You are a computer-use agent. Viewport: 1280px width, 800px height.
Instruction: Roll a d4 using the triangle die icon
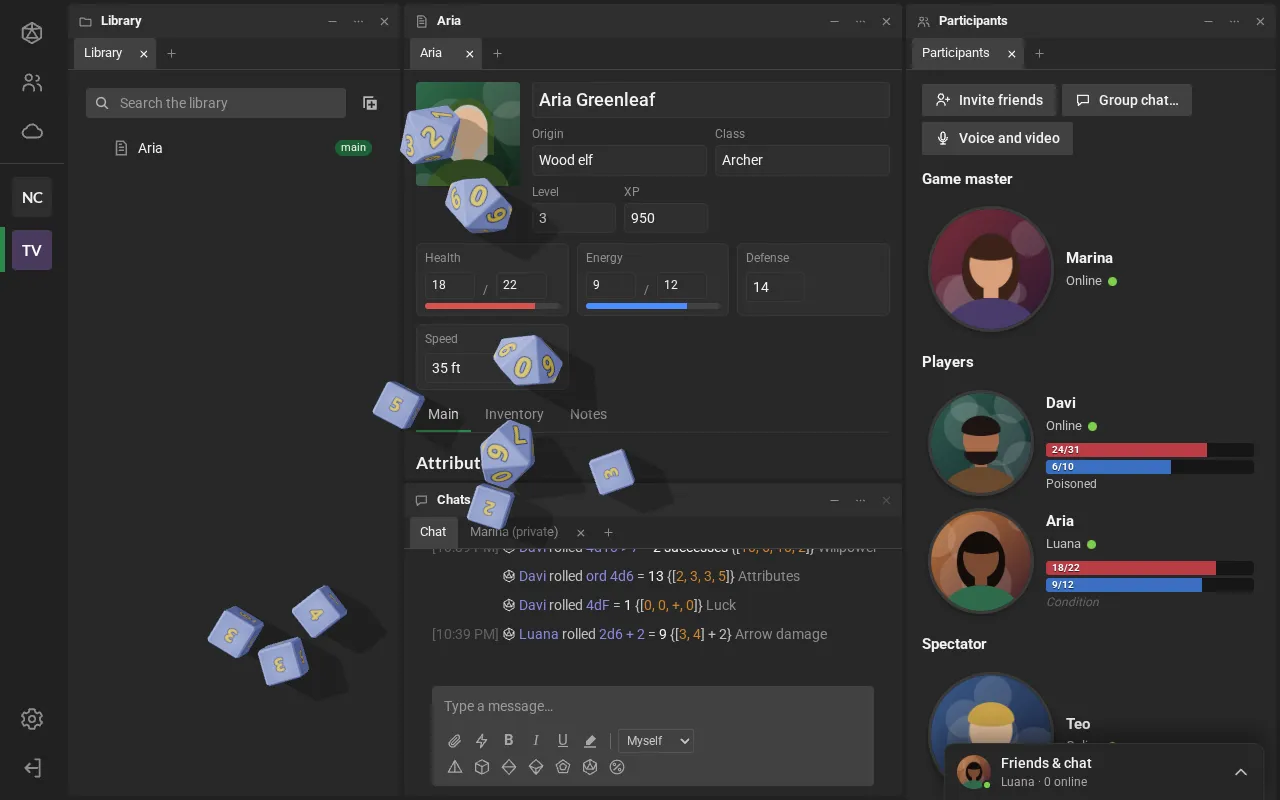tap(455, 767)
